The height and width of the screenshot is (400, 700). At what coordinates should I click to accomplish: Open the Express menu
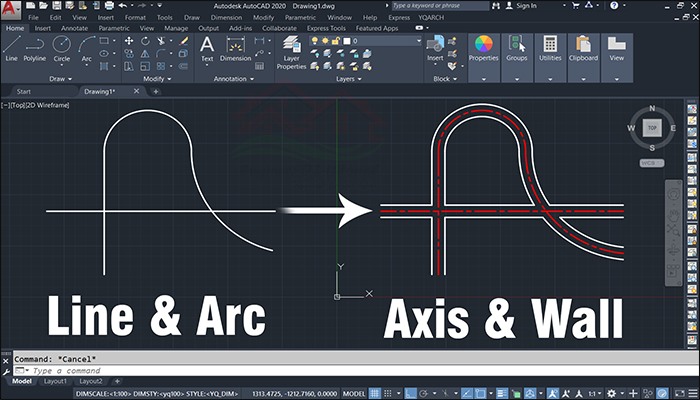399,17
